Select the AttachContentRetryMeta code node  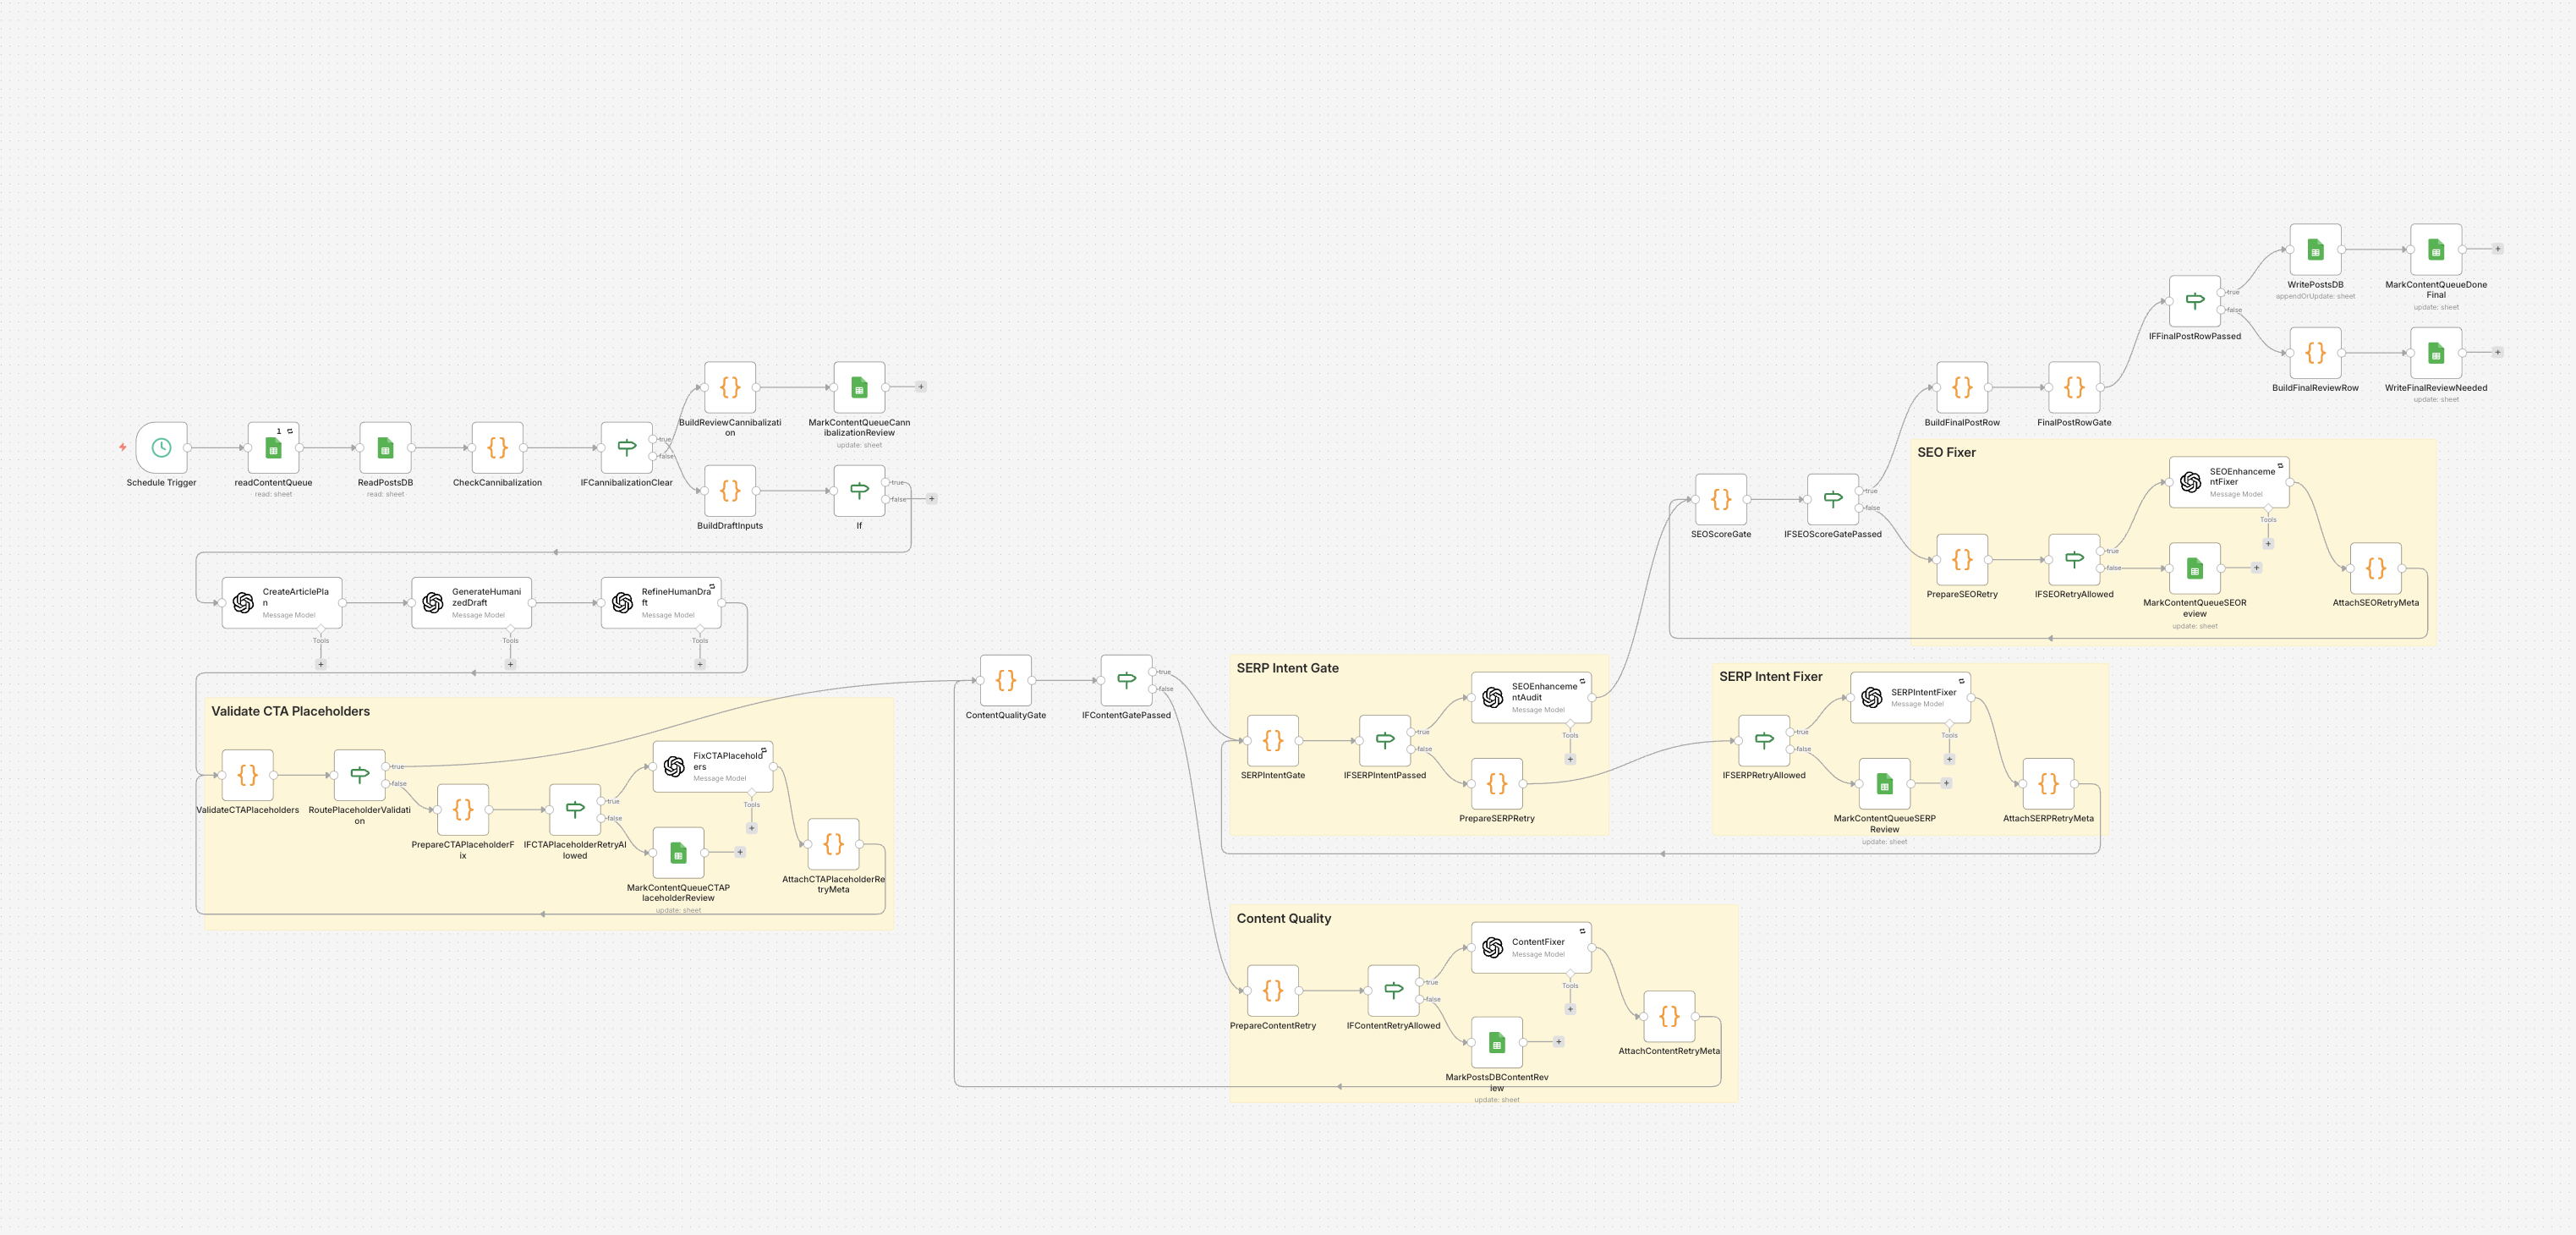coord(1669,1017)
